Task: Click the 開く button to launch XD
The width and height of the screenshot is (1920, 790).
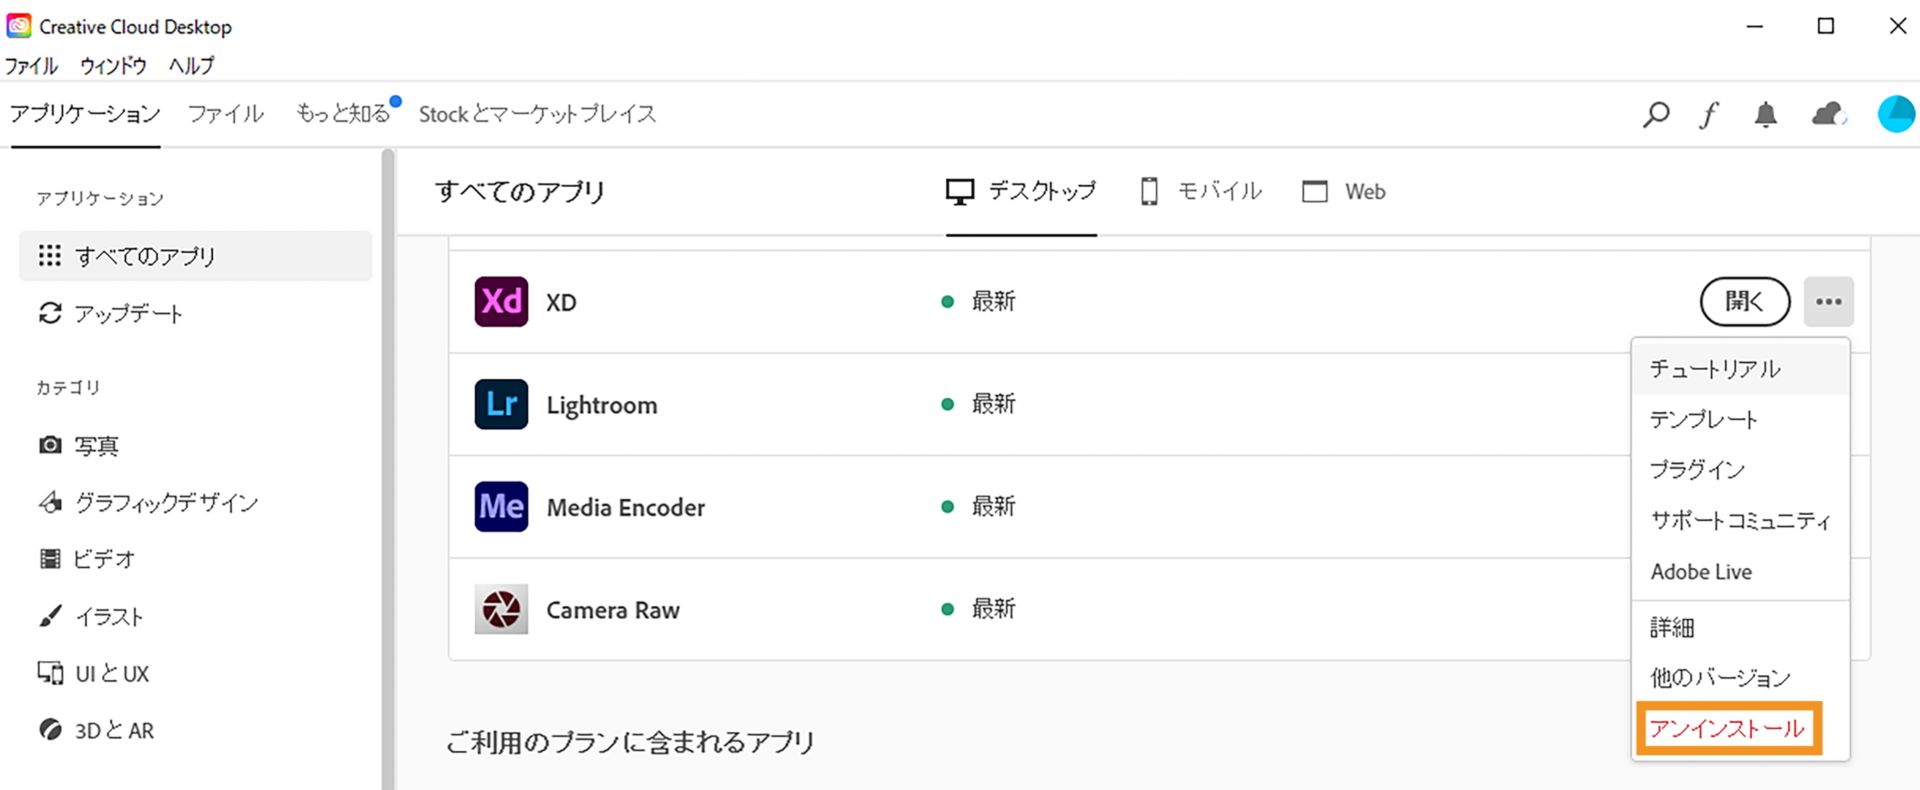Action: [x=1744, y=301]
